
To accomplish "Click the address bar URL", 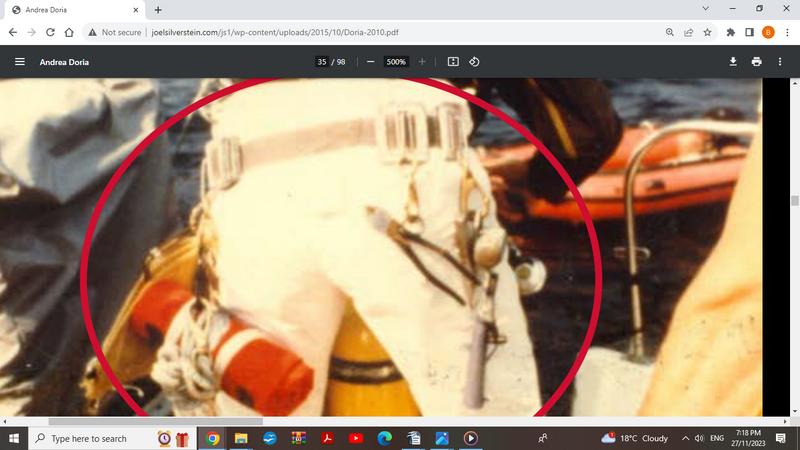I will 300,32.
